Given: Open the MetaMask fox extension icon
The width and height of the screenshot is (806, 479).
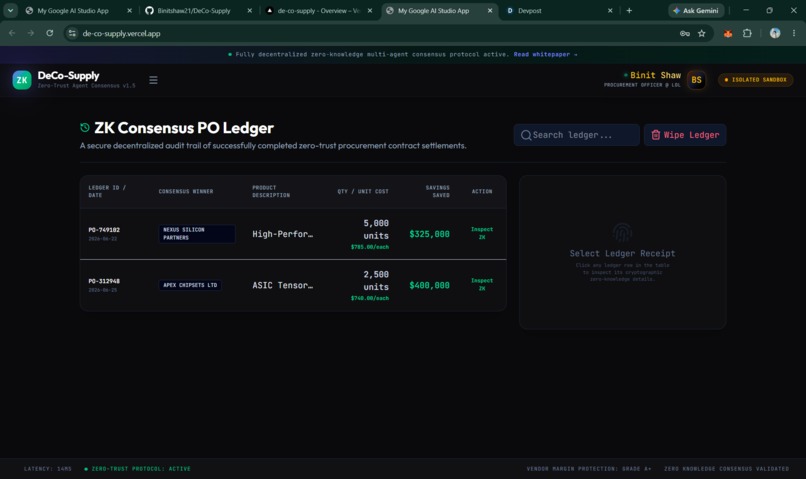Looking at the screenshot, I should click(x=728, y=33).
